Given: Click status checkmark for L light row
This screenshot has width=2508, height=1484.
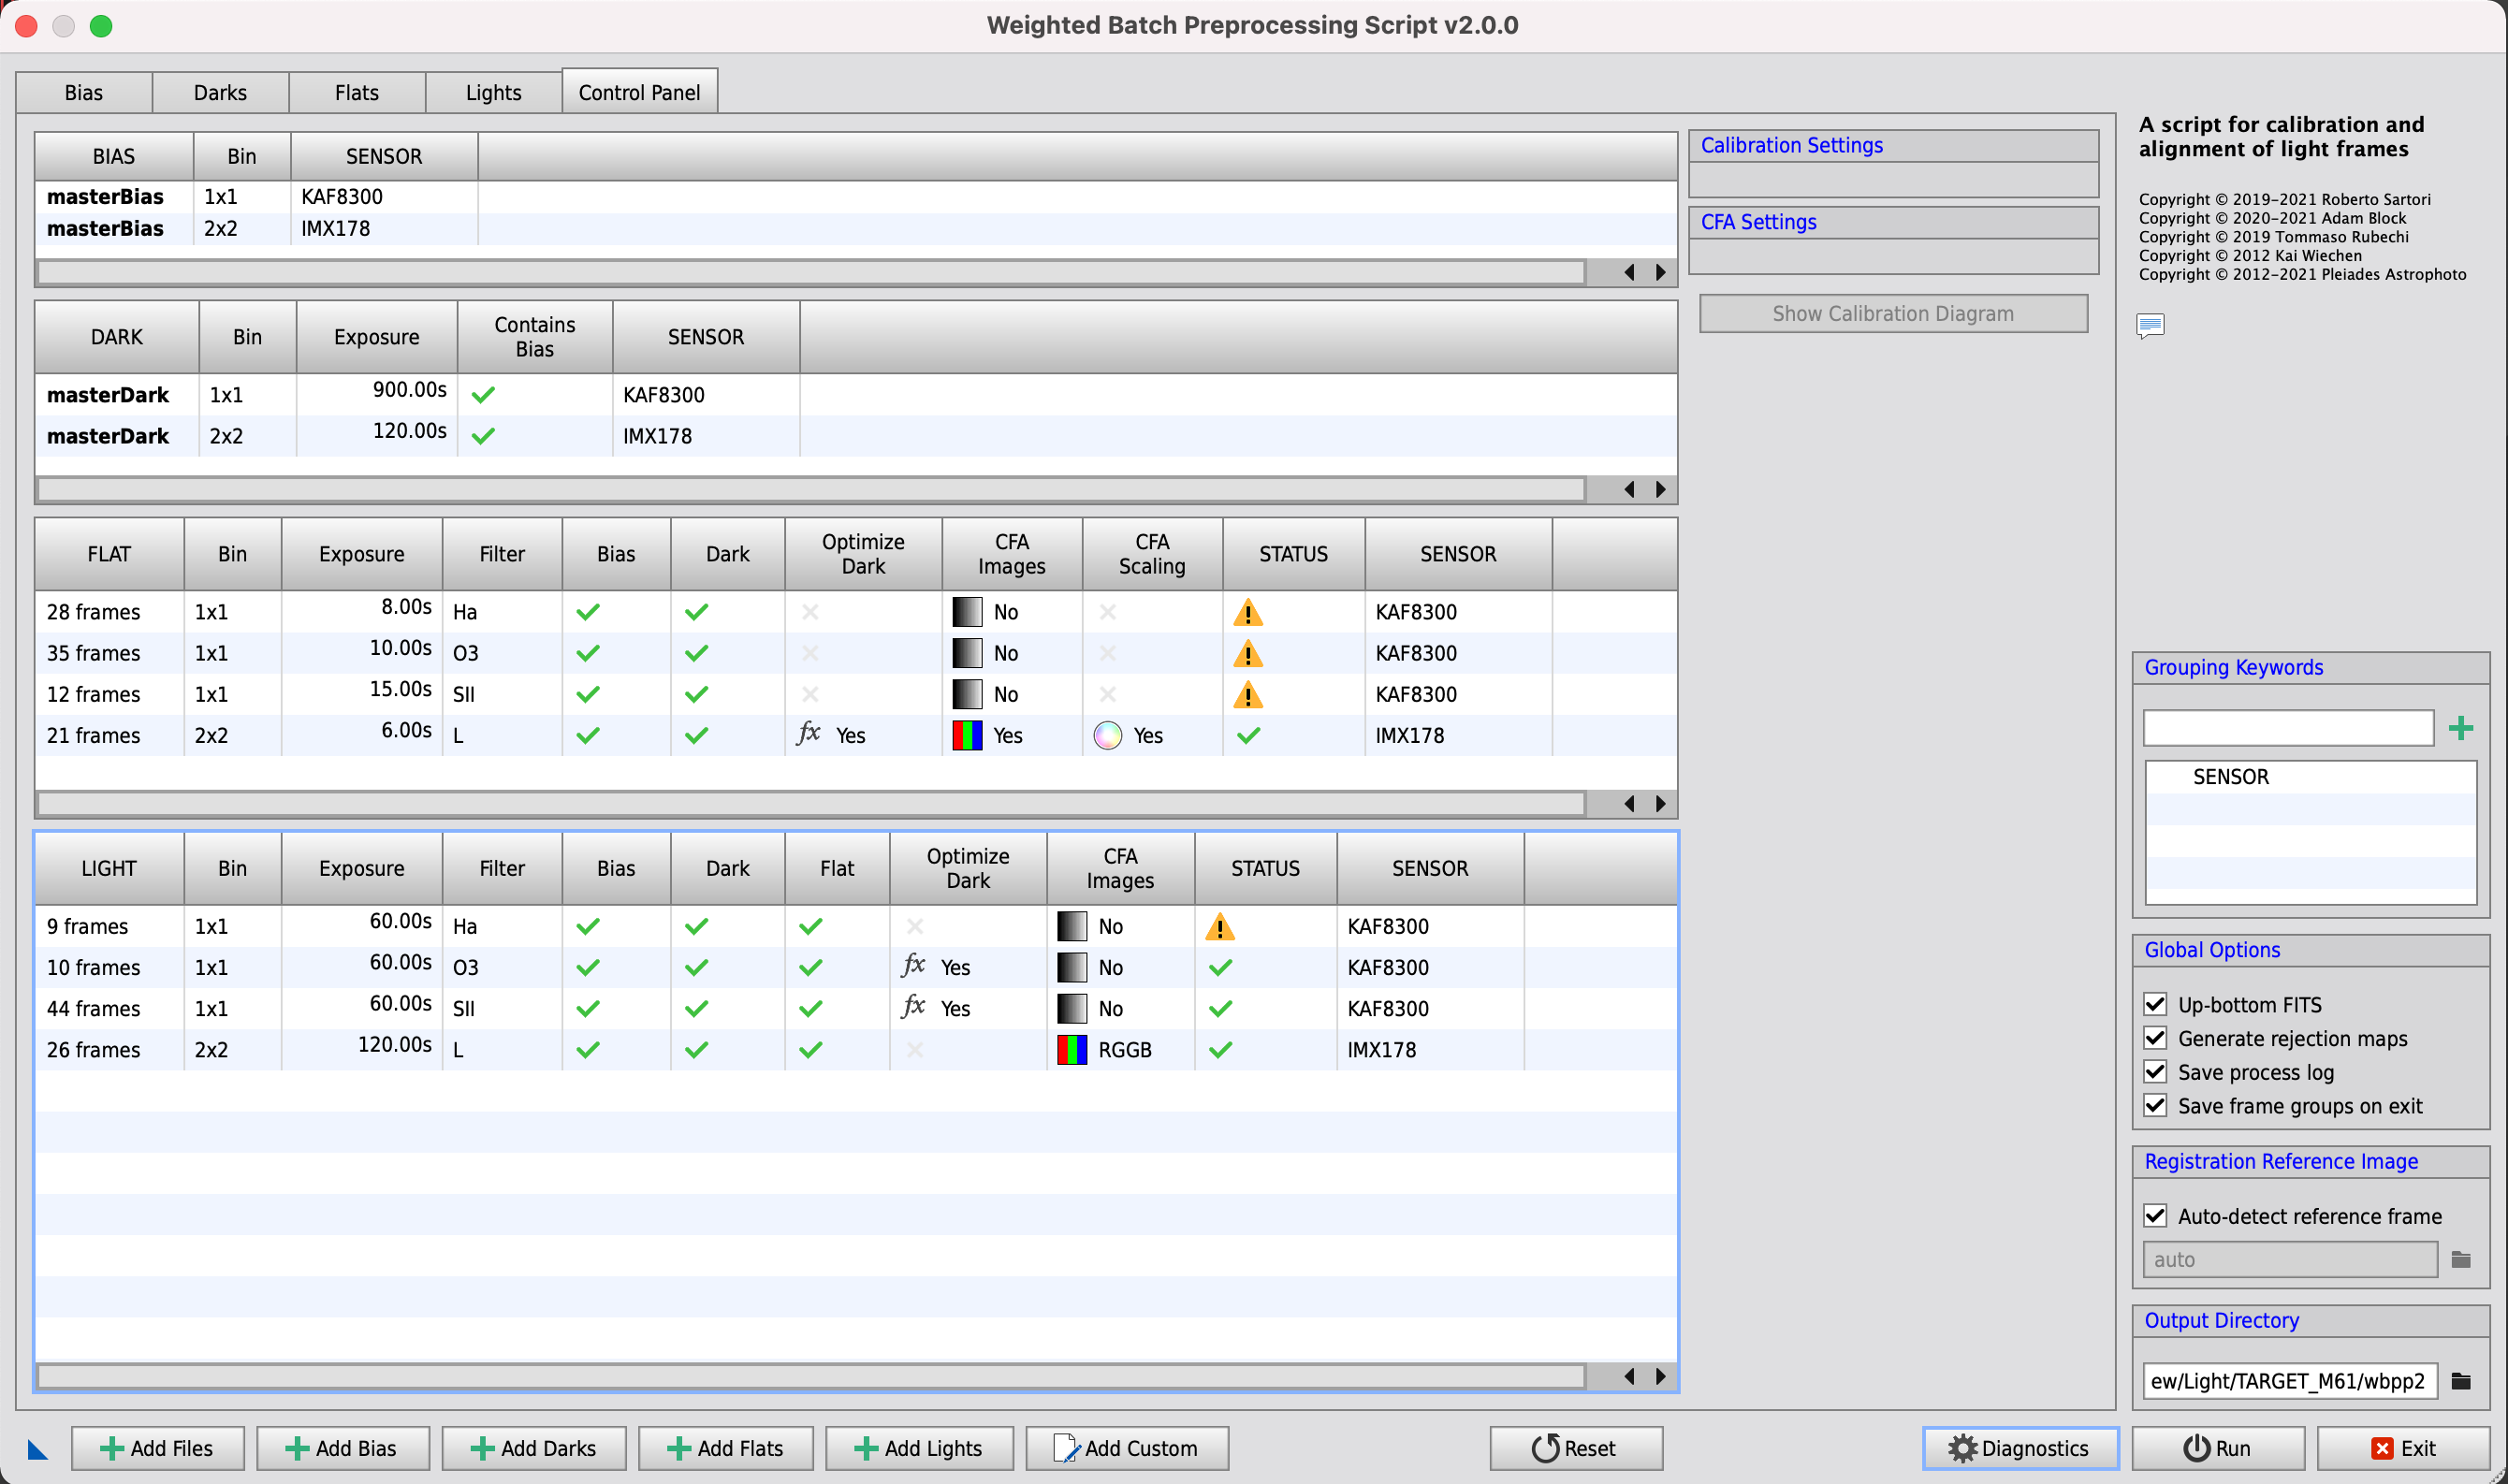Looking at the screenshot, I should [x=1220, y=1050].
